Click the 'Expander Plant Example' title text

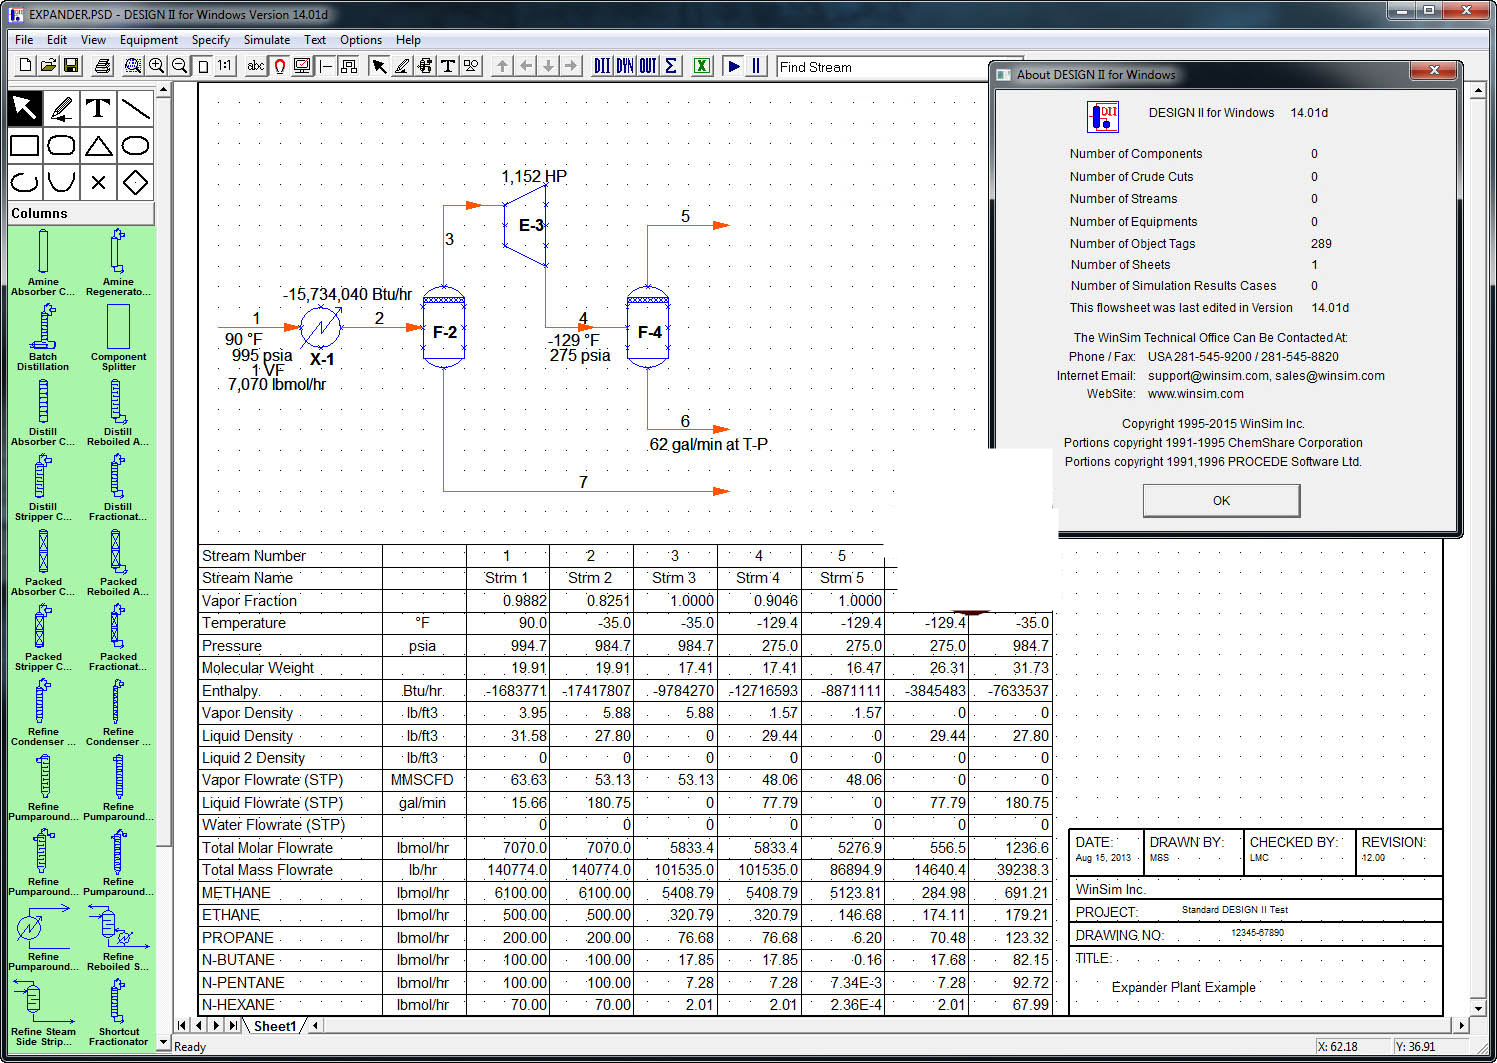point(1183,987)
